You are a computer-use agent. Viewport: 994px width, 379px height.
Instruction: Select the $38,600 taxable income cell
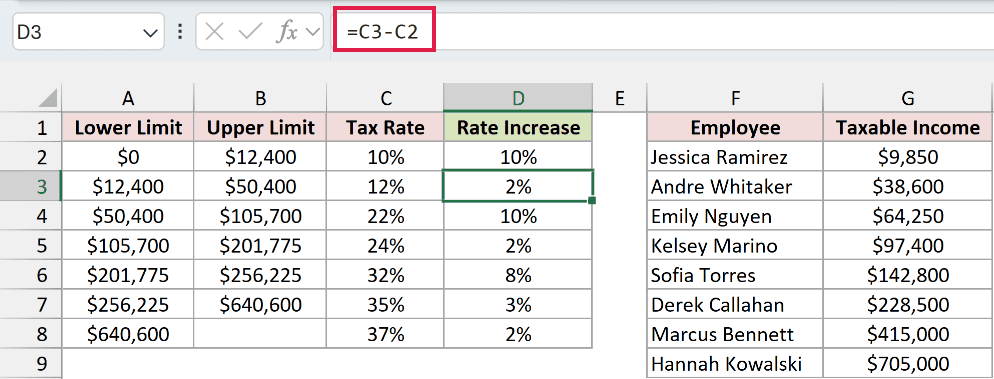coord(908,186)
